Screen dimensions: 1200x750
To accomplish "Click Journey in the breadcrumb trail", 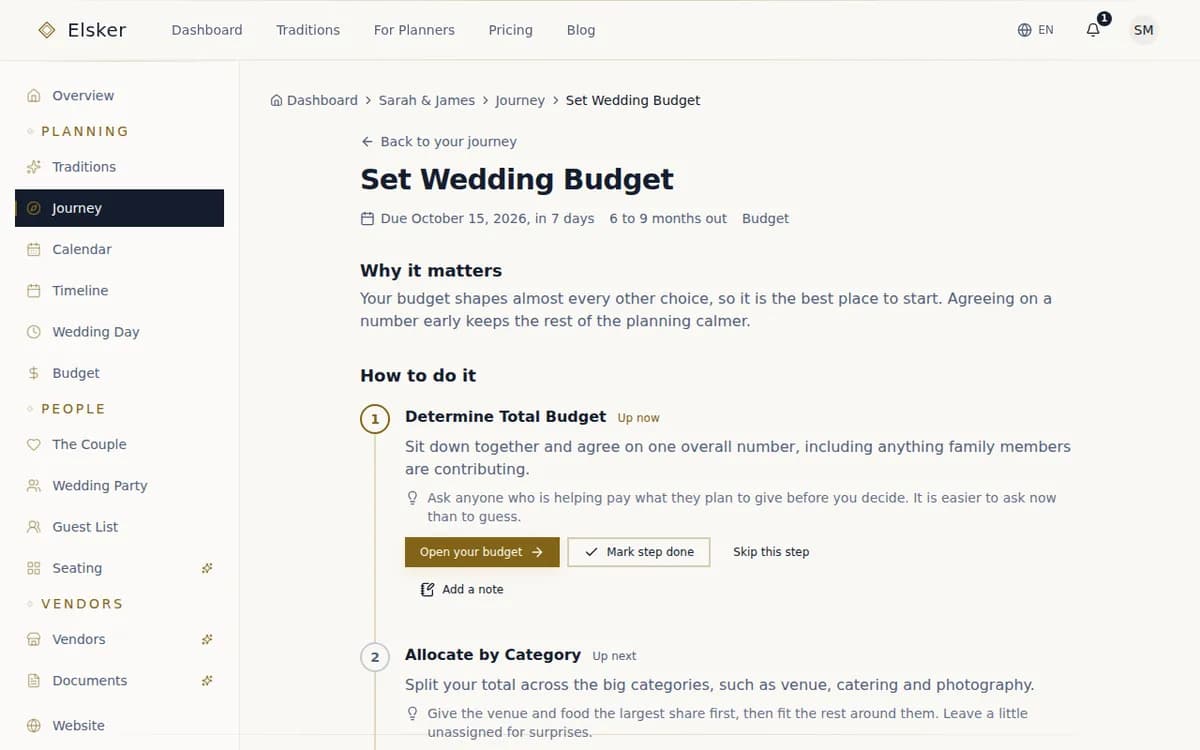I will (520, 100).
